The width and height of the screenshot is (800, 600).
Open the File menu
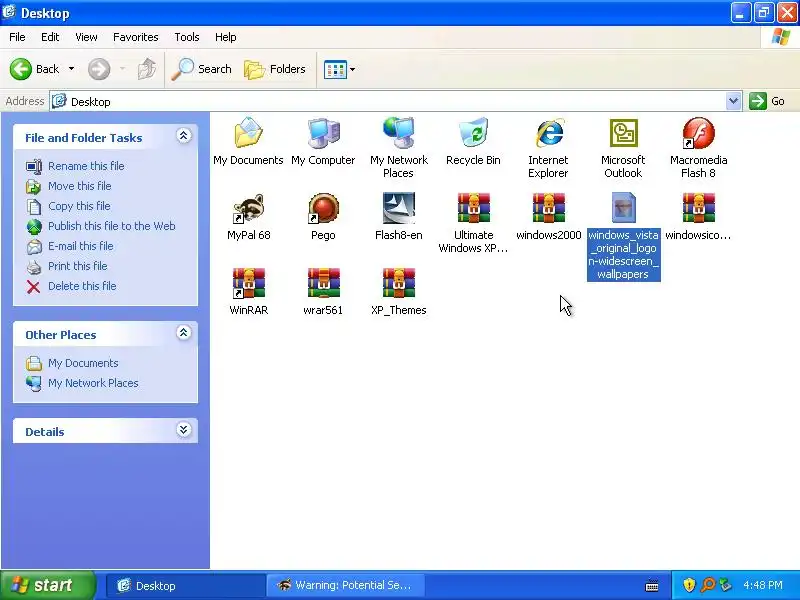(x=17, y=37)
